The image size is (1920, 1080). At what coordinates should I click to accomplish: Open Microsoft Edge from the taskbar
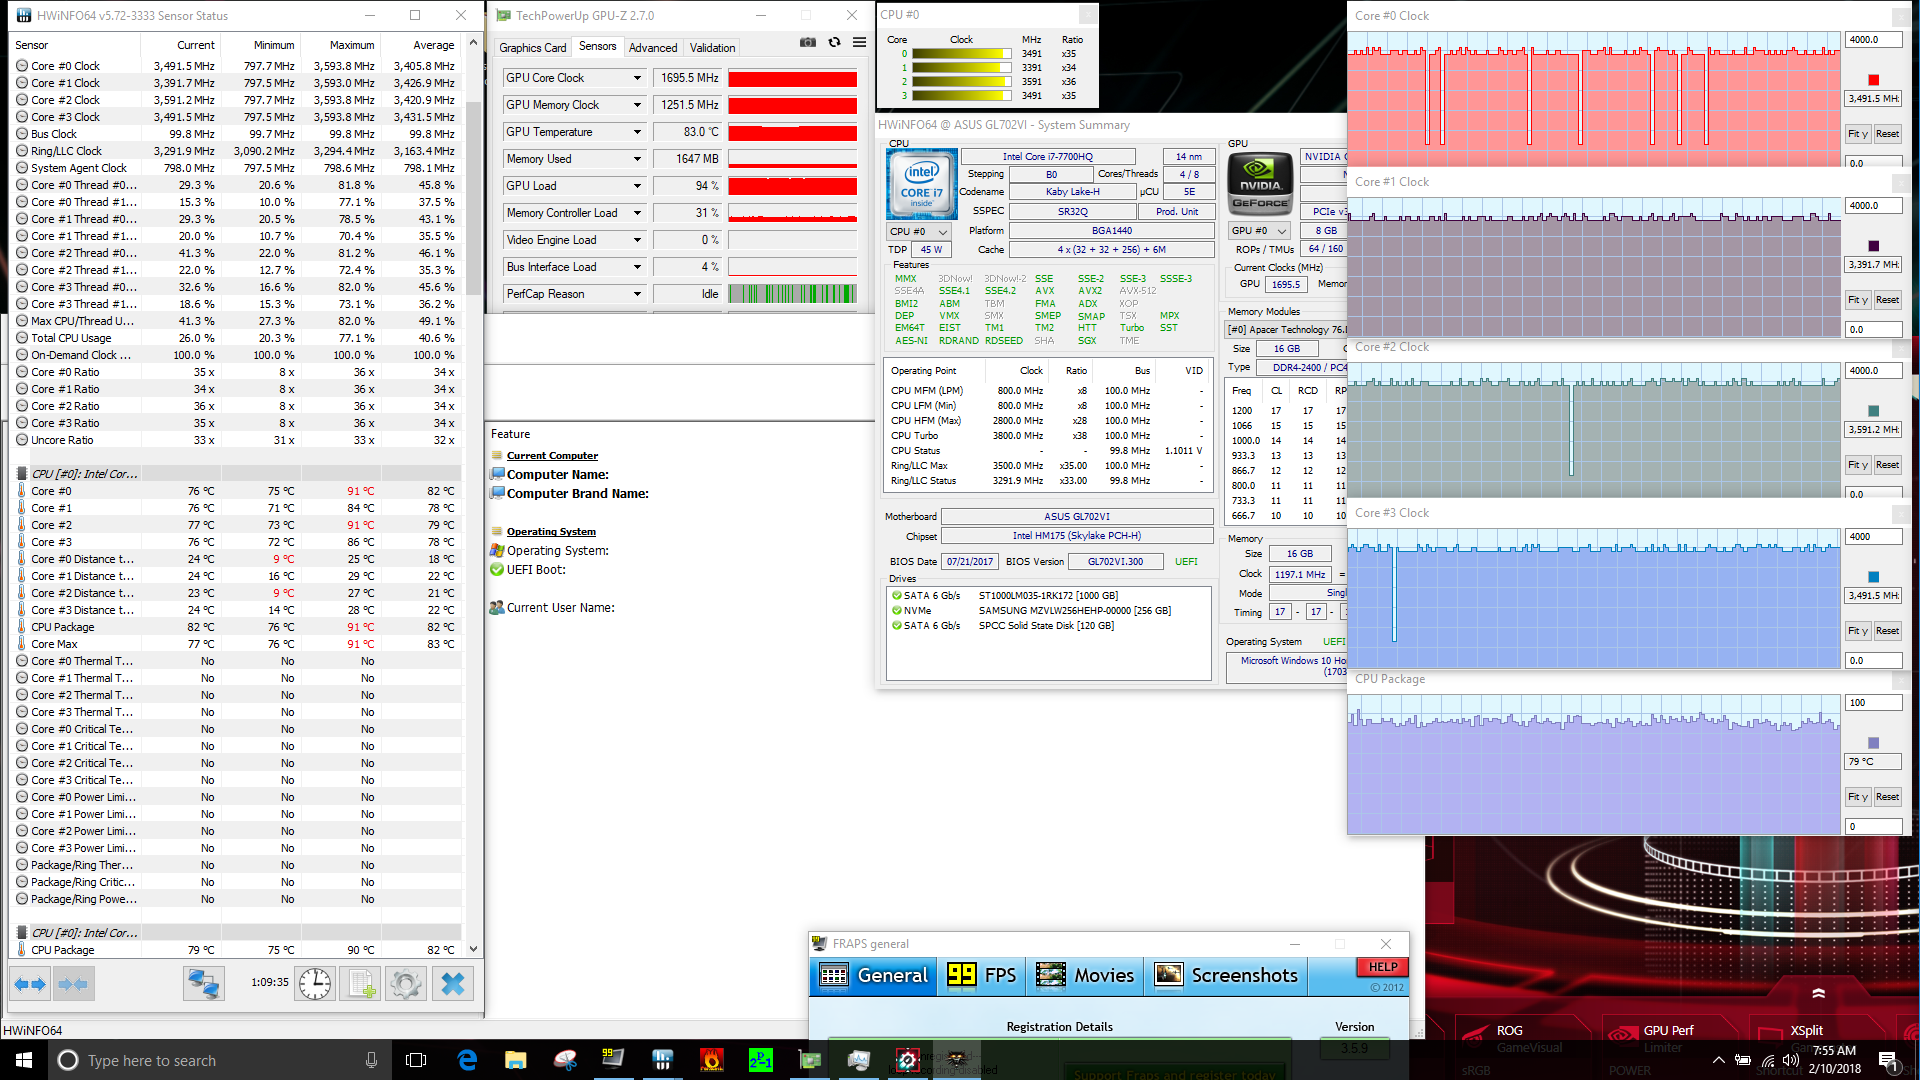(467, 1060)
